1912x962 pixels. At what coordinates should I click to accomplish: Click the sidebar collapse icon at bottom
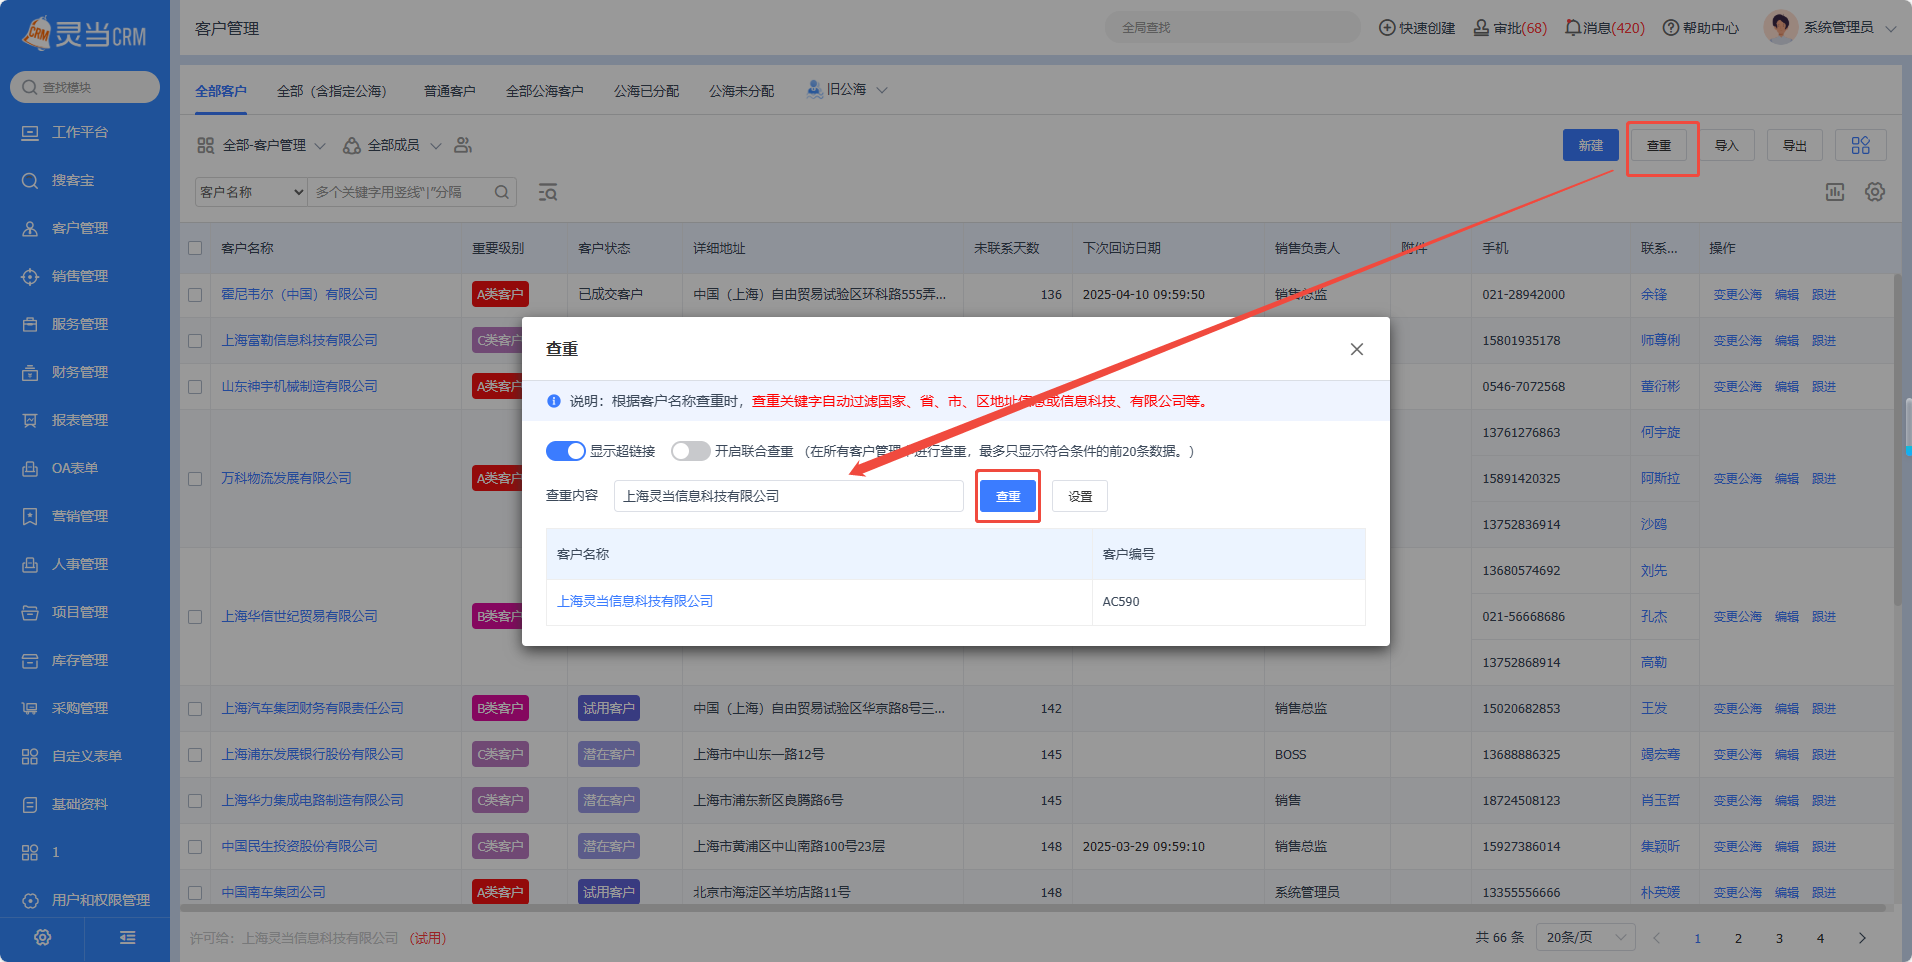click(x=127, y=938)
